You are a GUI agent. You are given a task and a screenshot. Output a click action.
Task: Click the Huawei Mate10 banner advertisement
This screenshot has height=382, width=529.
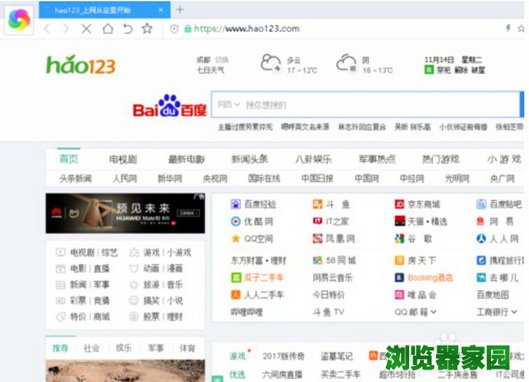(125, 213)
